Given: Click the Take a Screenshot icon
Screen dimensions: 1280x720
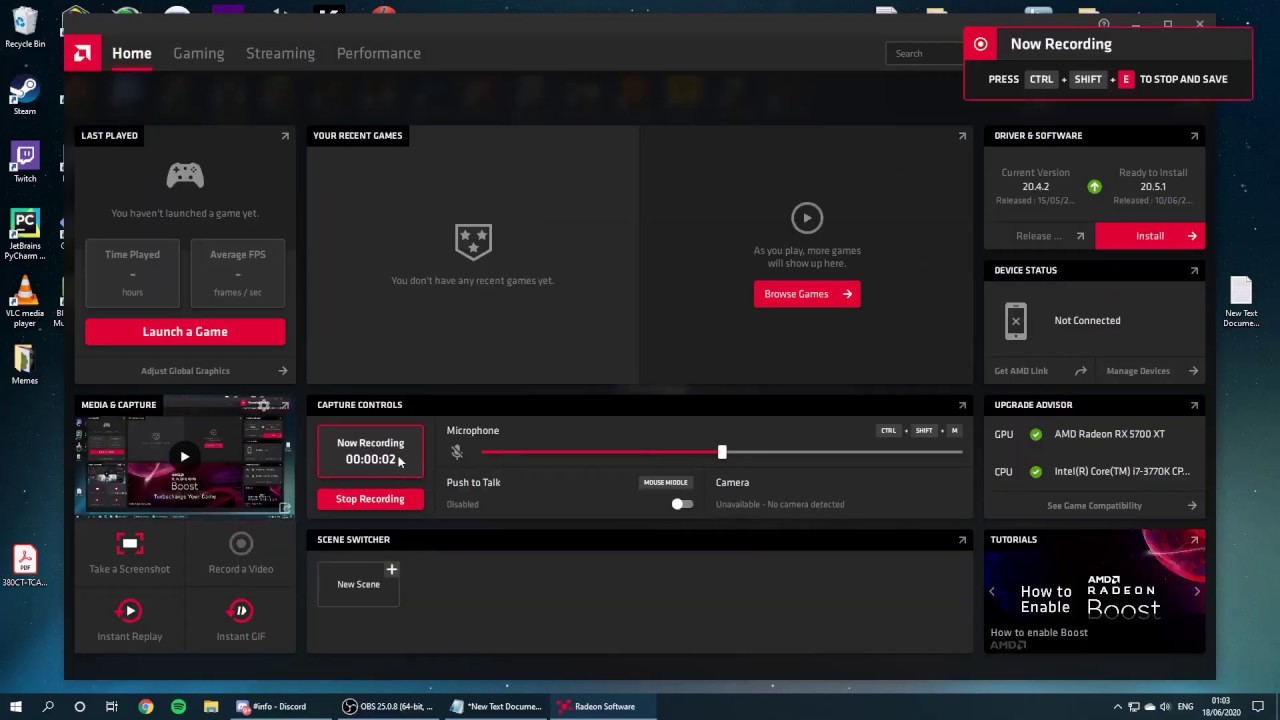Looking at the screenshot, I should point(129,544).
